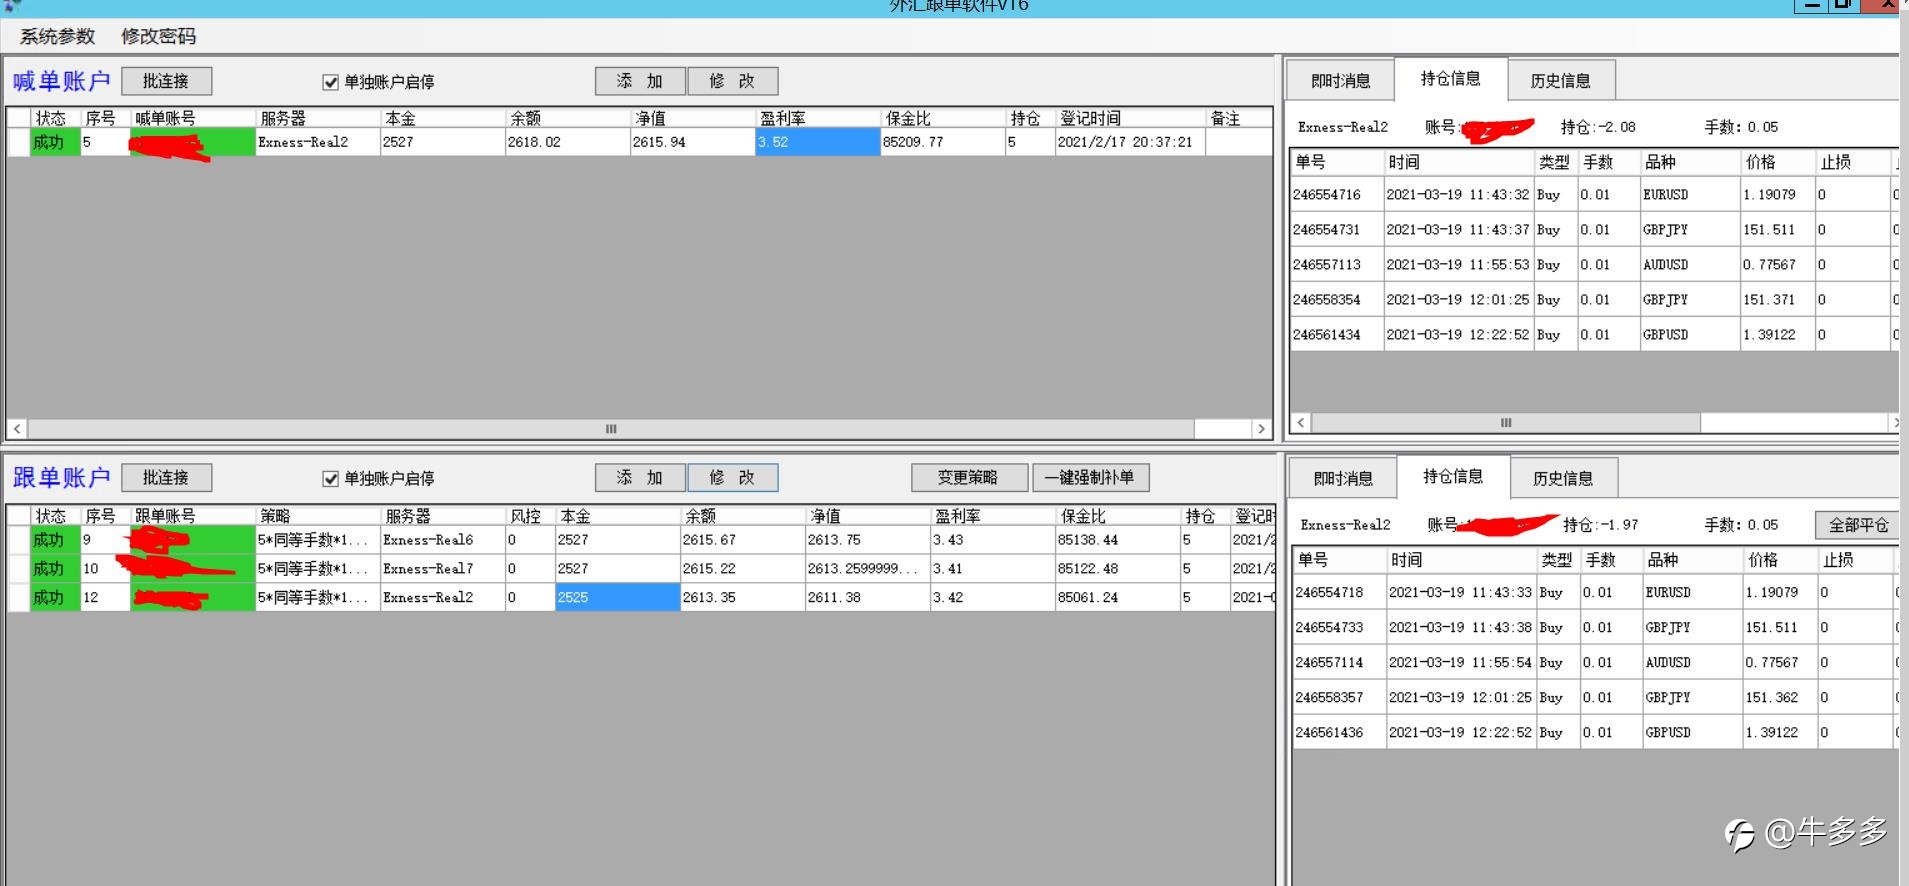
Task: Click the 变更策略 button
Action: point(969,478)
